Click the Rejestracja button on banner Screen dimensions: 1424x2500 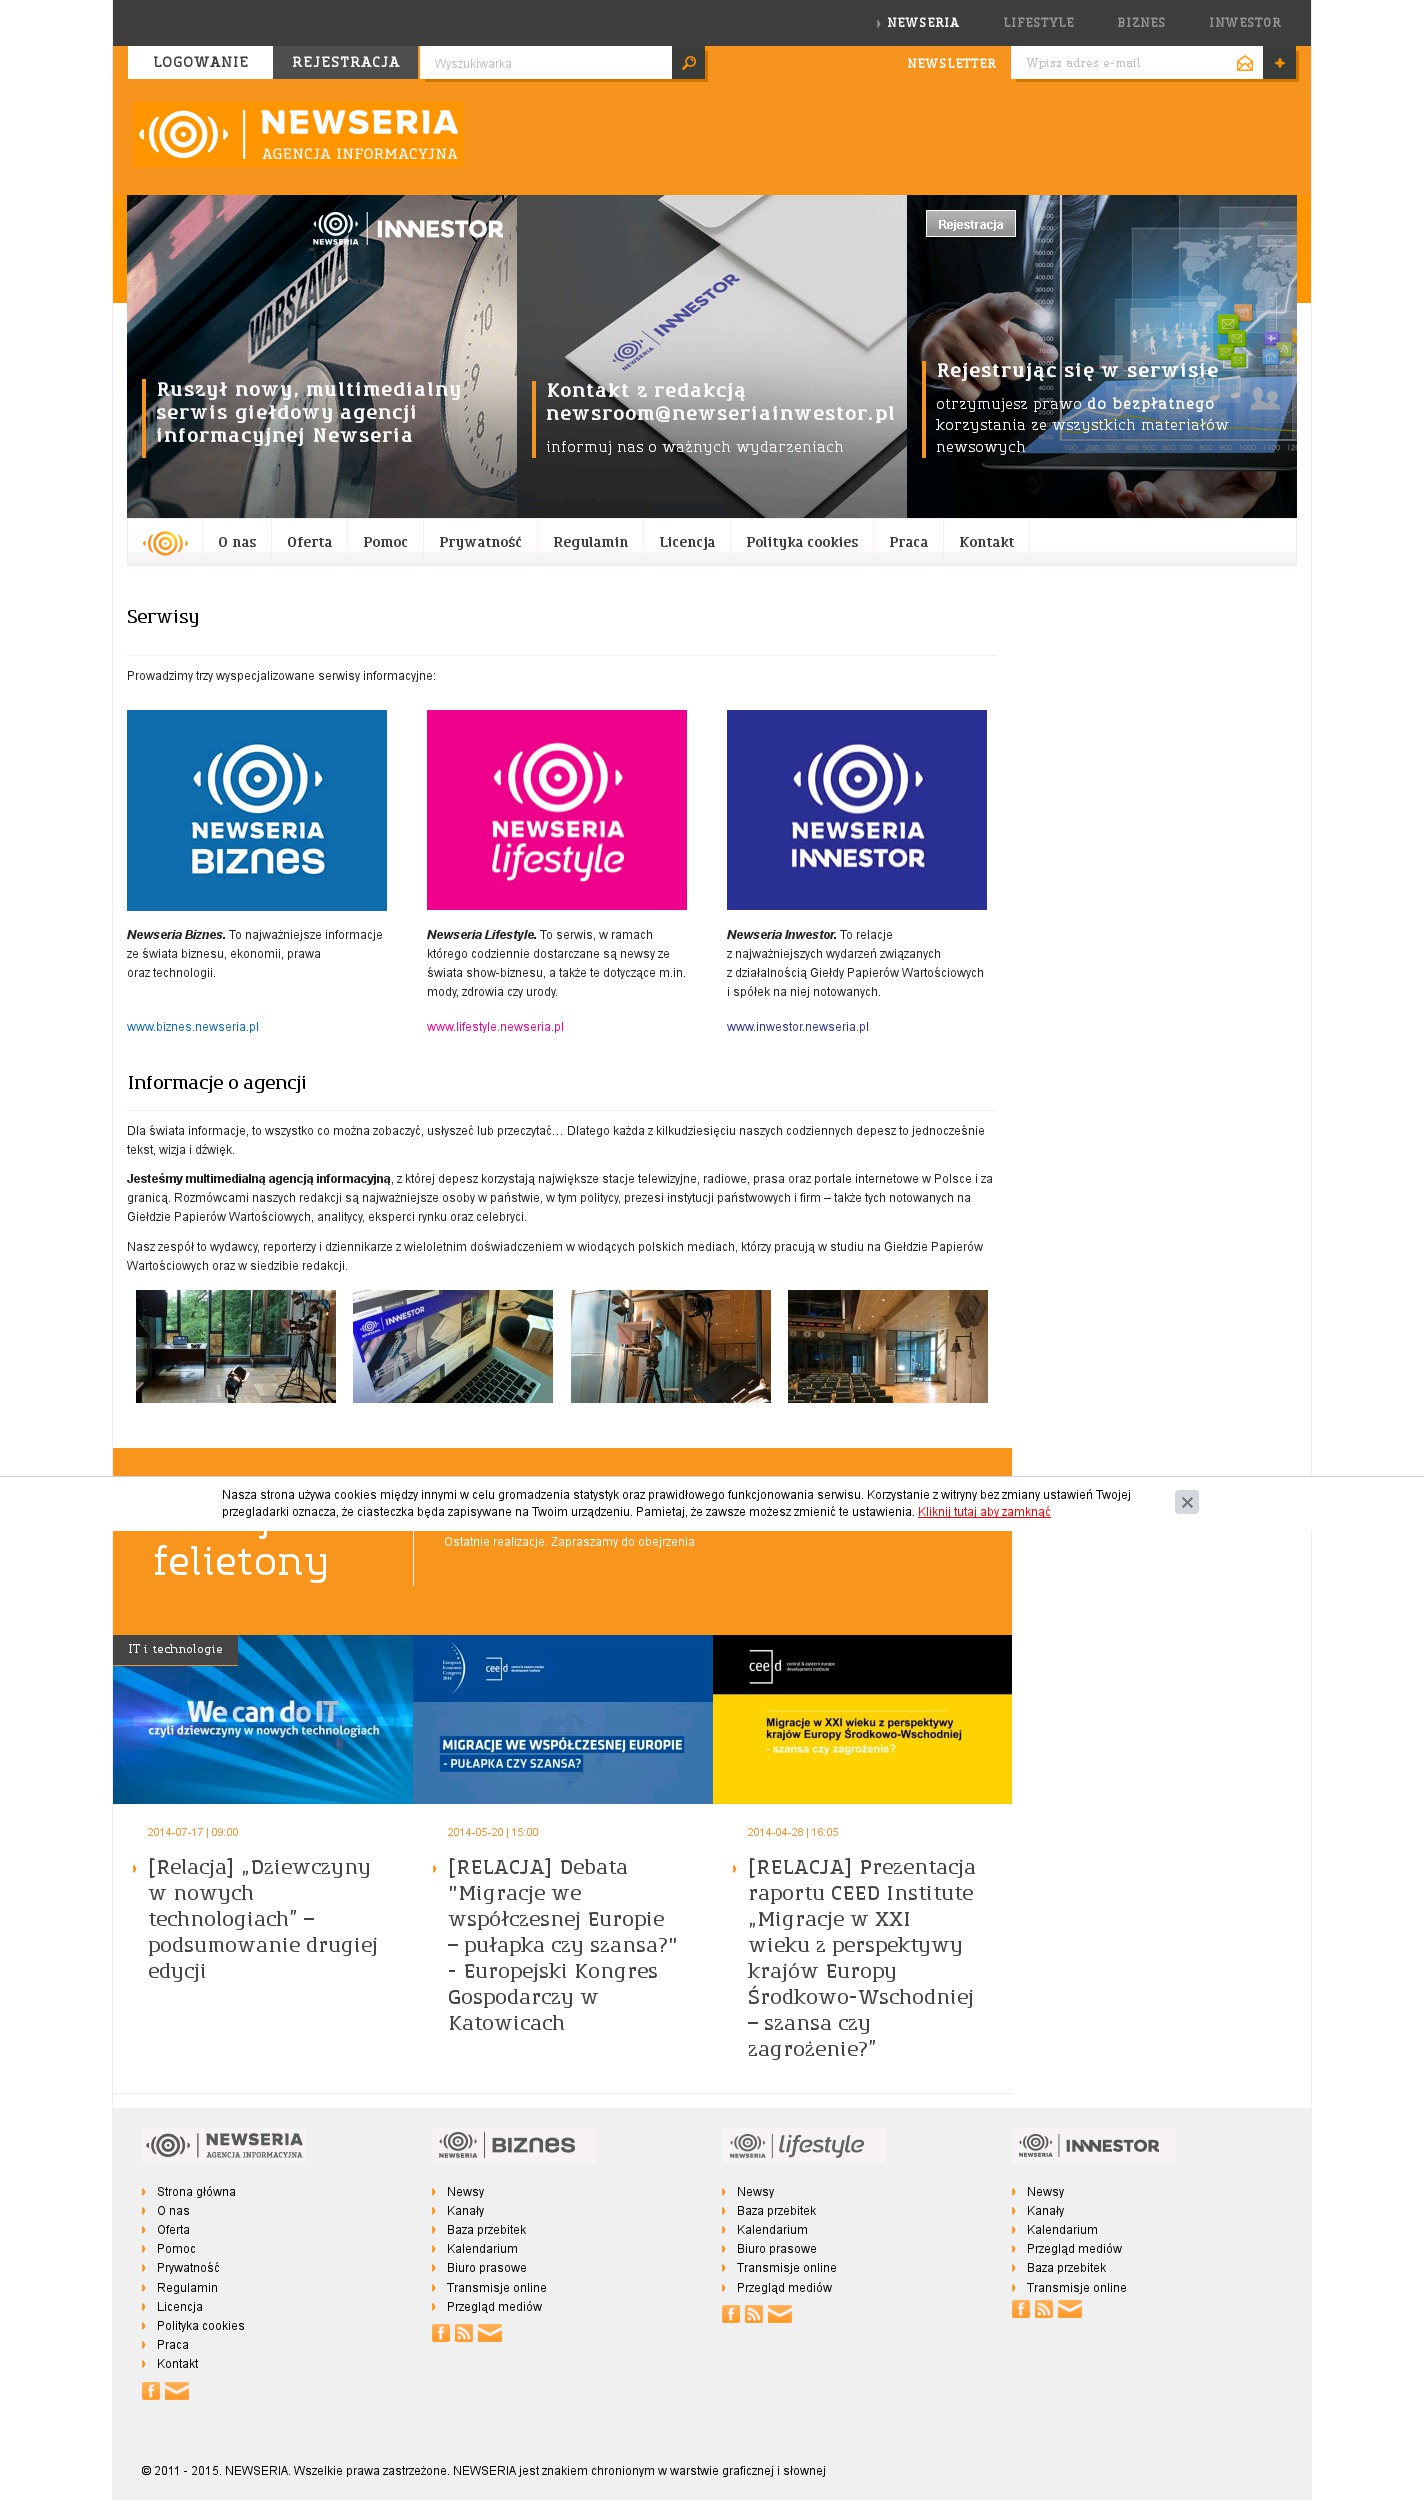click(970, 224)
